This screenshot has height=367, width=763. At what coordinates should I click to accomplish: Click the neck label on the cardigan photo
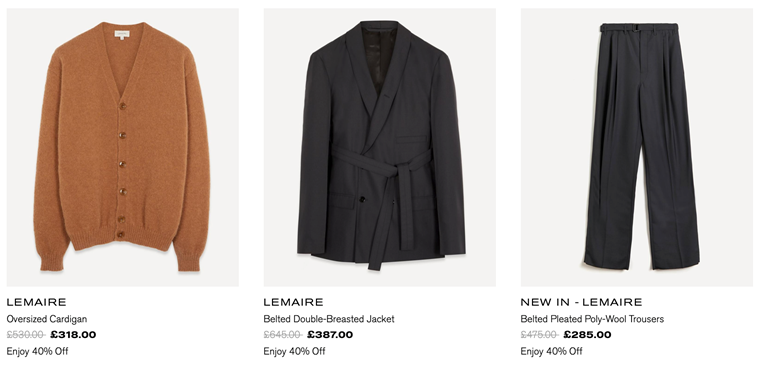pos(122,35)
